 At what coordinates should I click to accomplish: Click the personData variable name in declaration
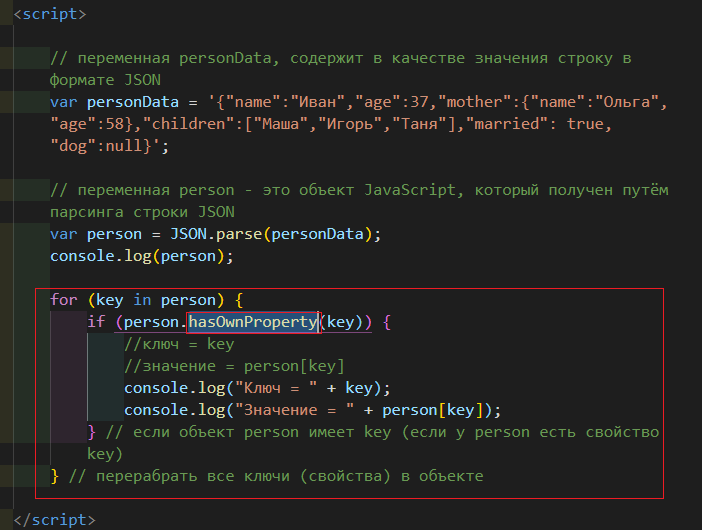point(133,102)
